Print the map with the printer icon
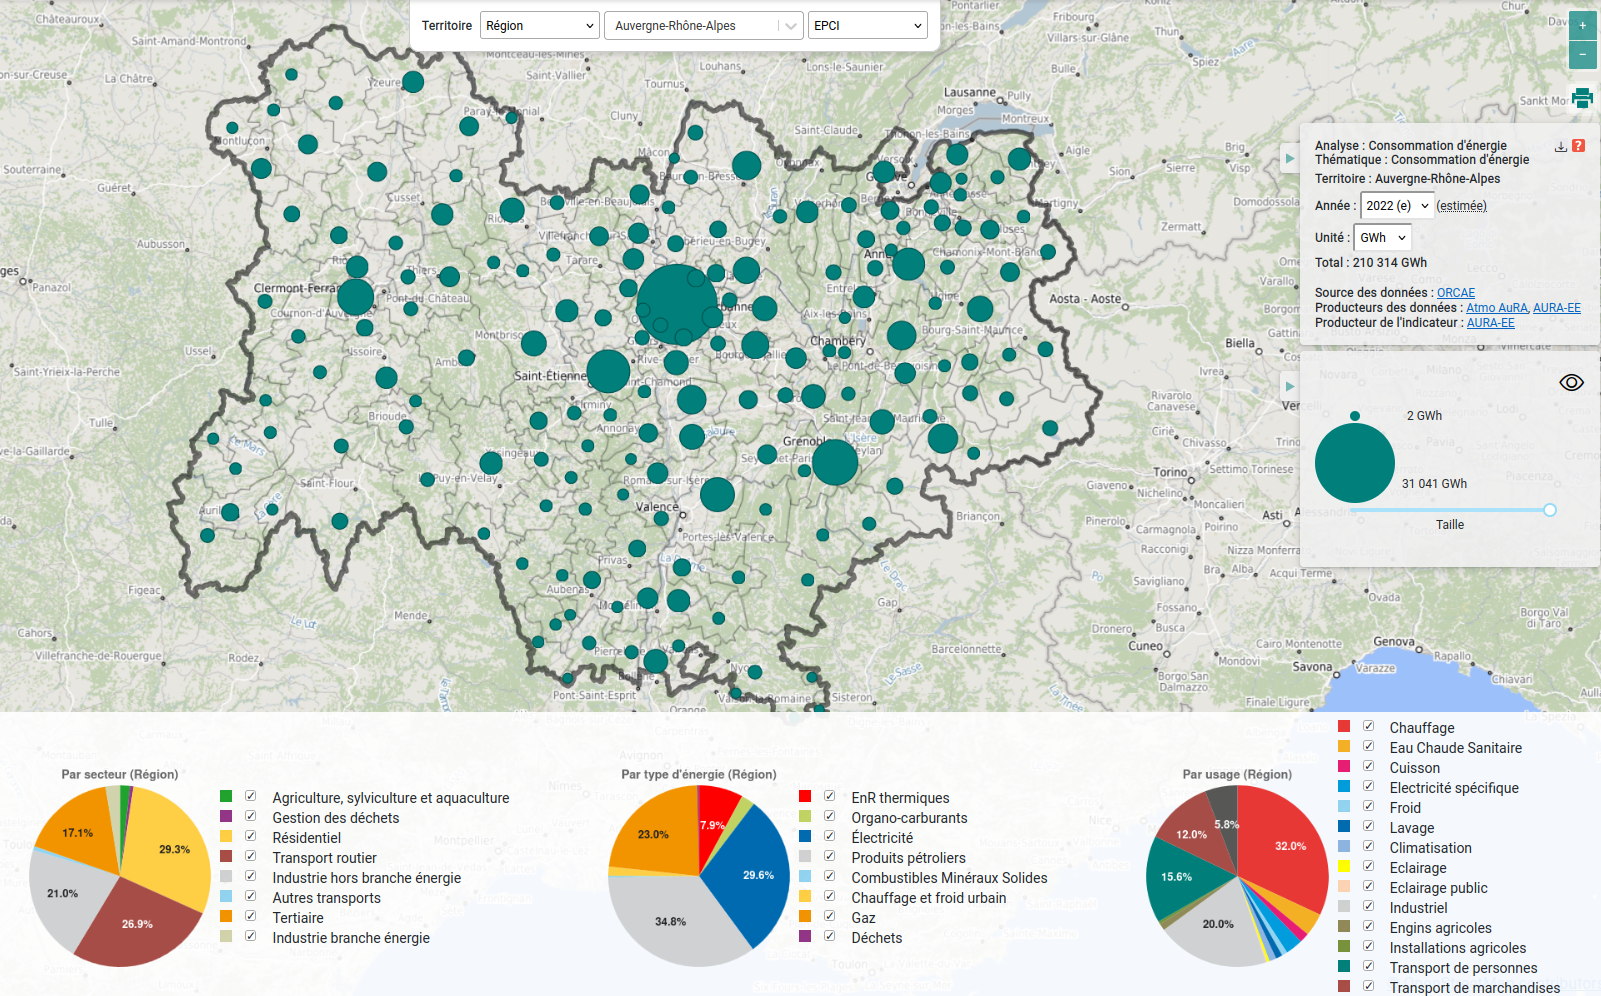The image size is (1601, 996). pos(1582,98)
